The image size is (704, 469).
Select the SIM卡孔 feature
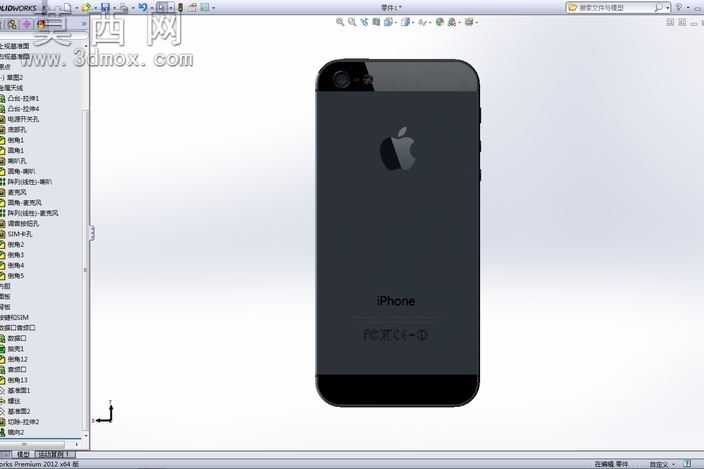(20, 234)
